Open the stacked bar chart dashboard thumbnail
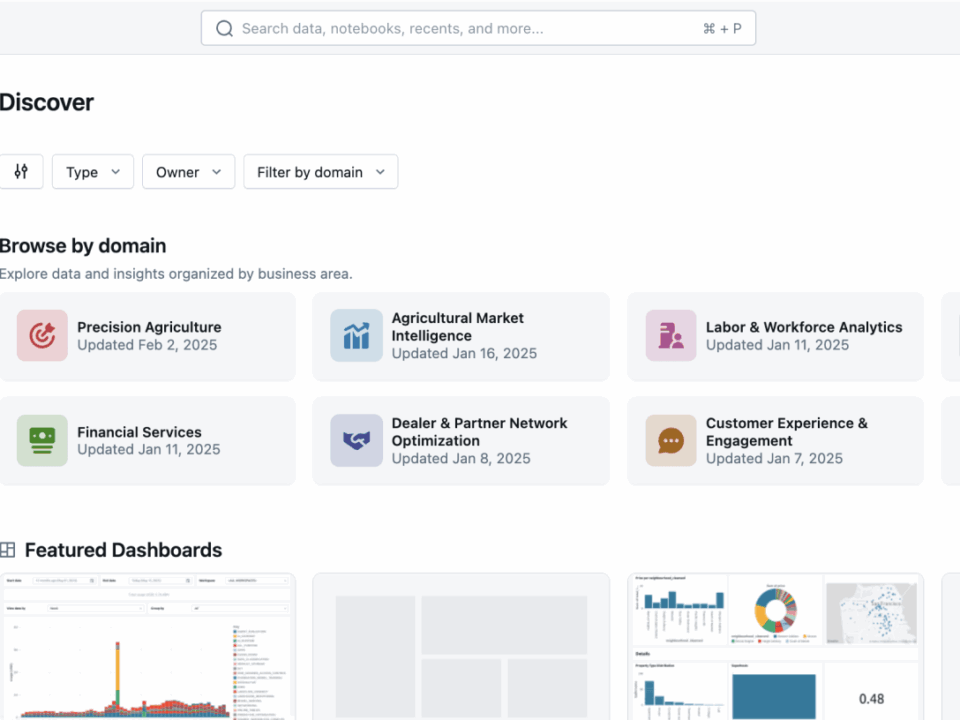This screenshot has width=960, height=720. pyautogui.click(x=147, y=647)
